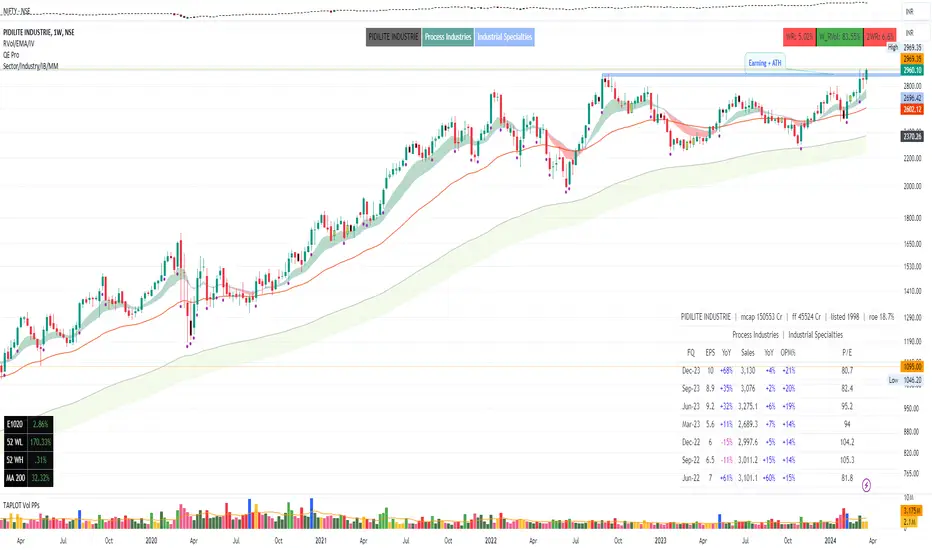Click the dark 2370.26 price label
Image resolution: width=932 pixels, height=550 pixels.
(x=912, y=137)
